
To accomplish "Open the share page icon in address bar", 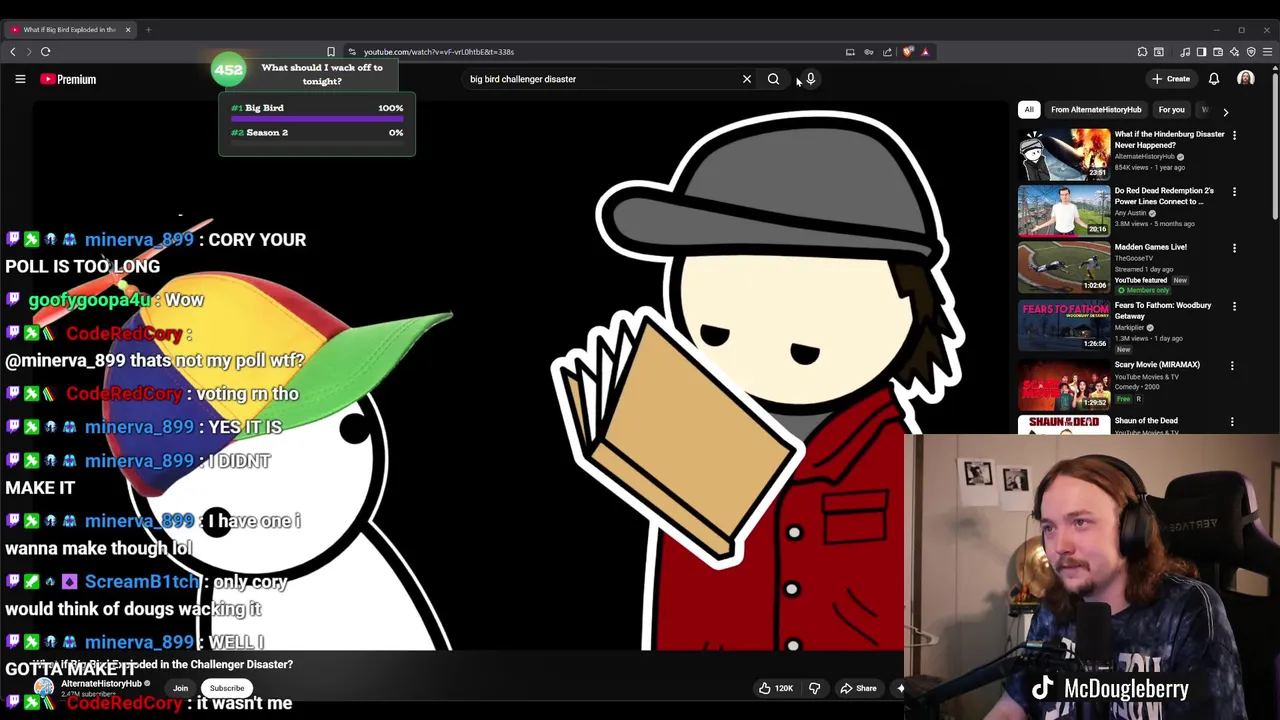I will [x=887, y=52].
